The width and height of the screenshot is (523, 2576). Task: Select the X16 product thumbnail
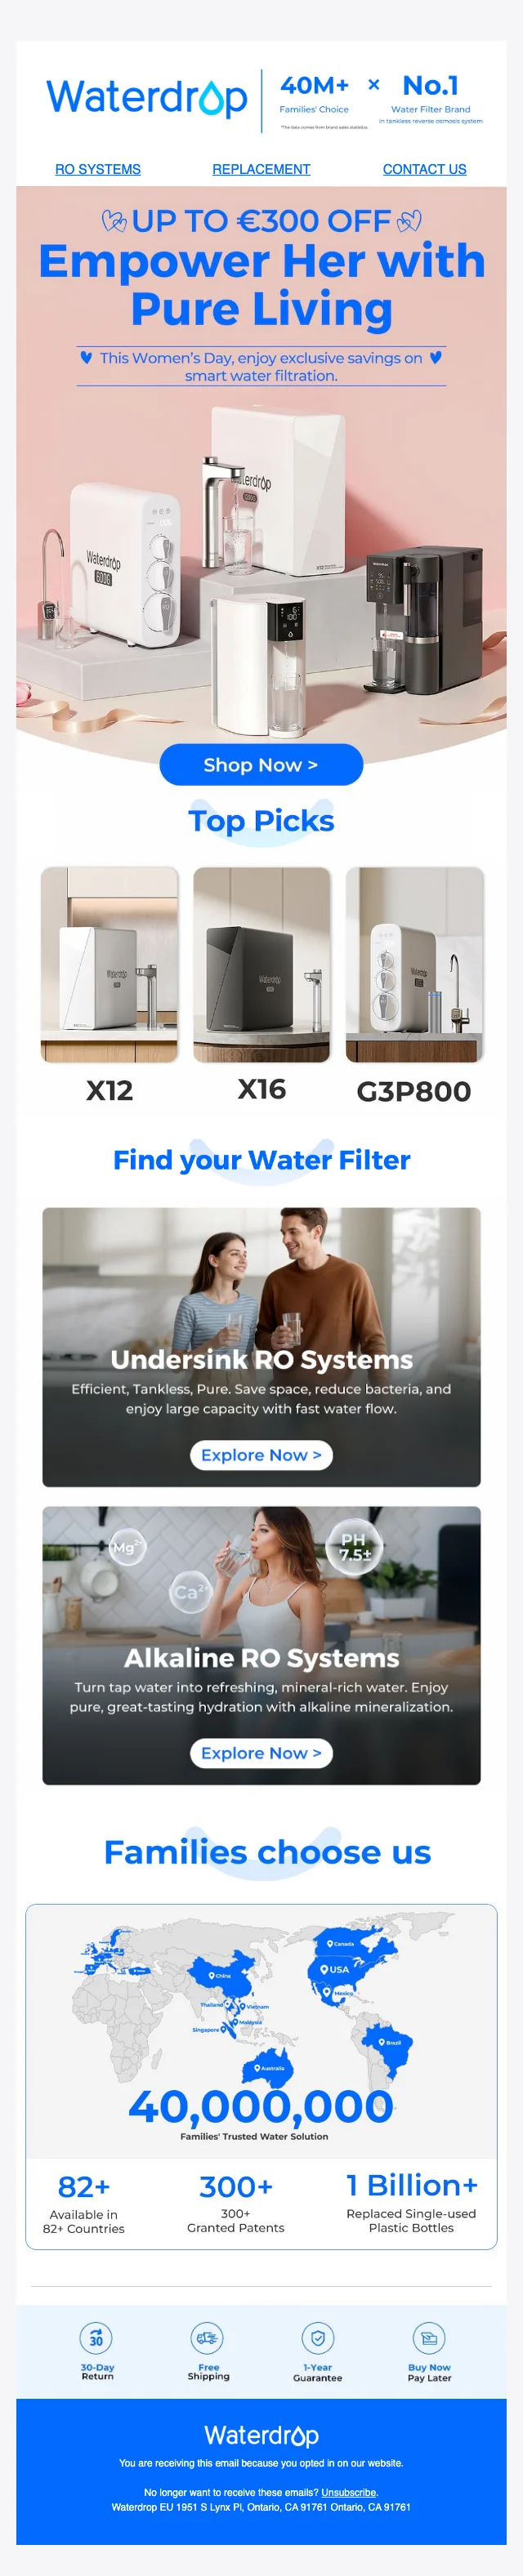[262, 964]
